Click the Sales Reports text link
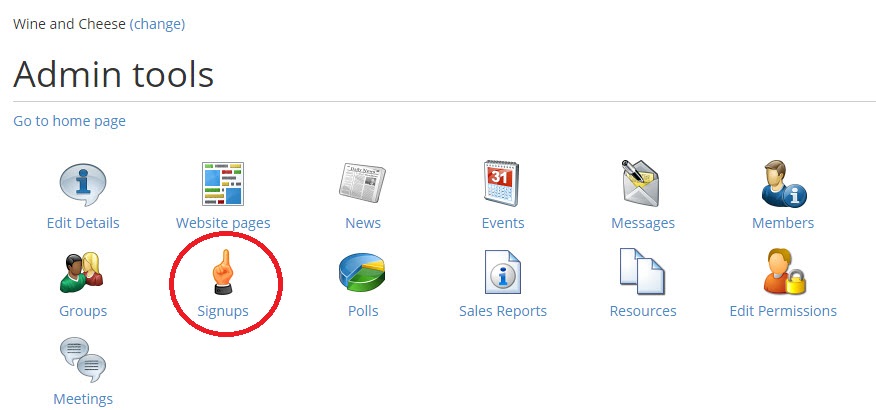The width and height of the screenshot is (876, 410). (503, 311)
